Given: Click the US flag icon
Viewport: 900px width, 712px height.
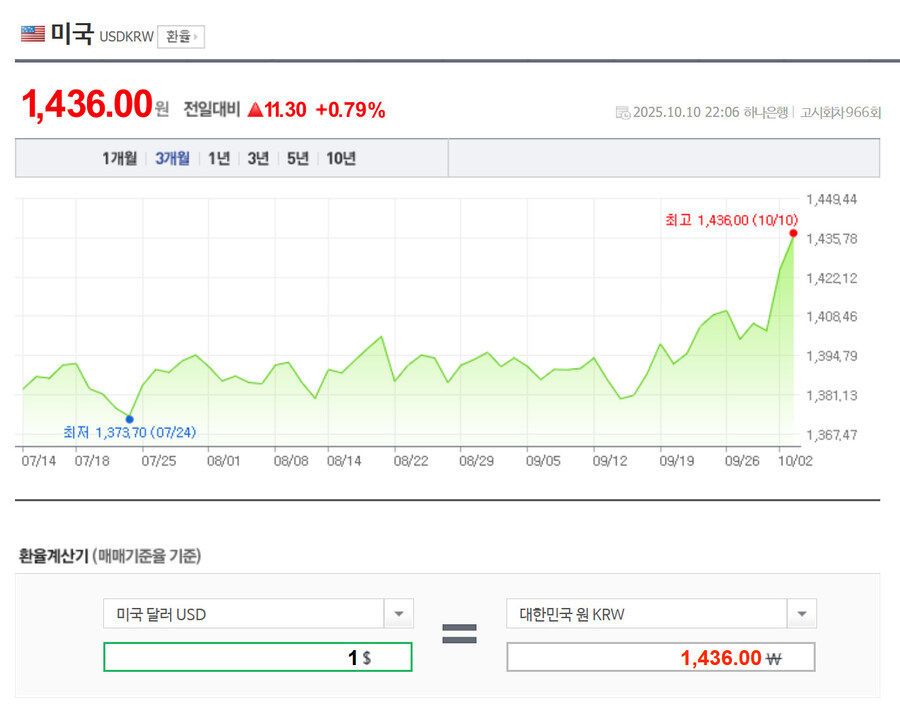Looking at the screenshot, I should pos(33,34).
